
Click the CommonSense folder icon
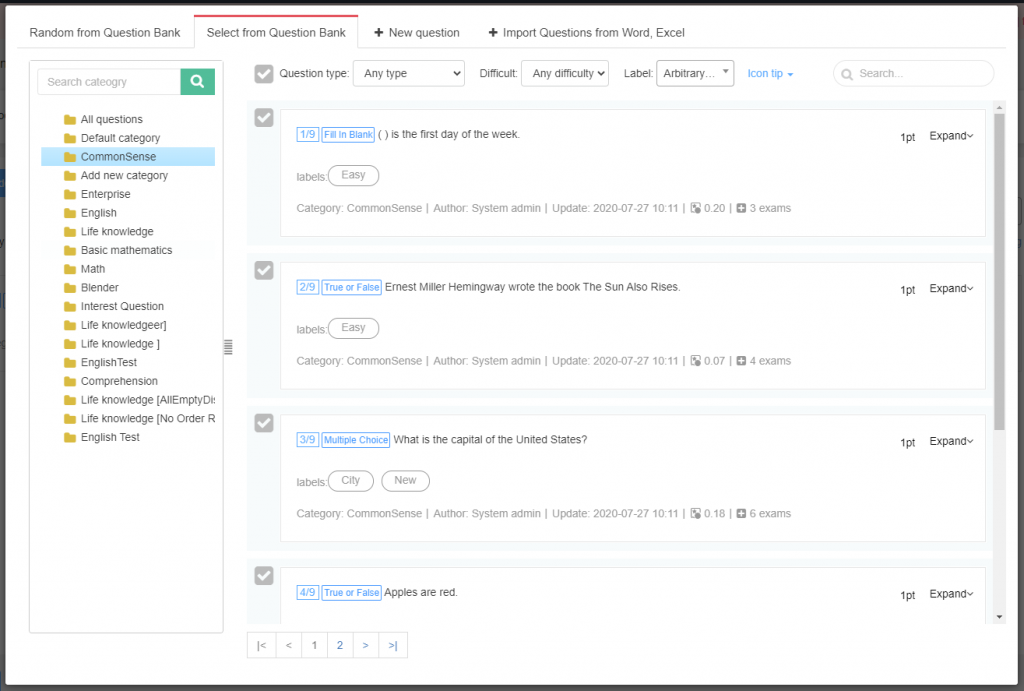click(70, 157)
